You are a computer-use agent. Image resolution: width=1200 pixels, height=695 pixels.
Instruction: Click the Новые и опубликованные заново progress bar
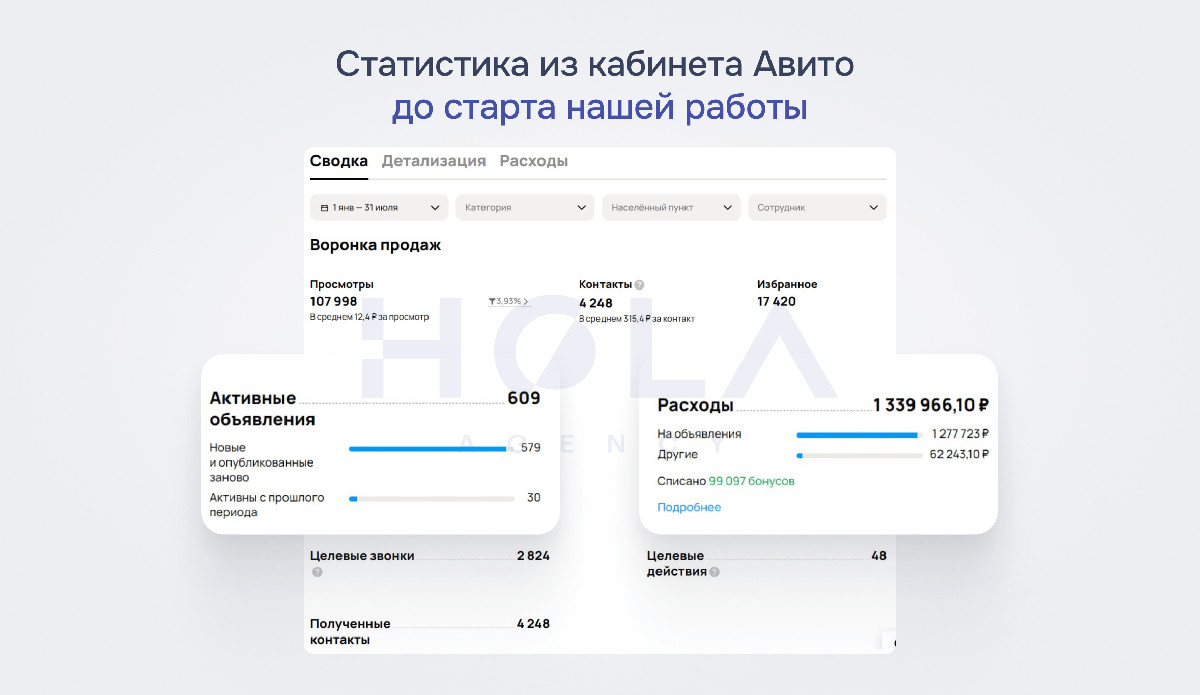click(x=431, y=449)
